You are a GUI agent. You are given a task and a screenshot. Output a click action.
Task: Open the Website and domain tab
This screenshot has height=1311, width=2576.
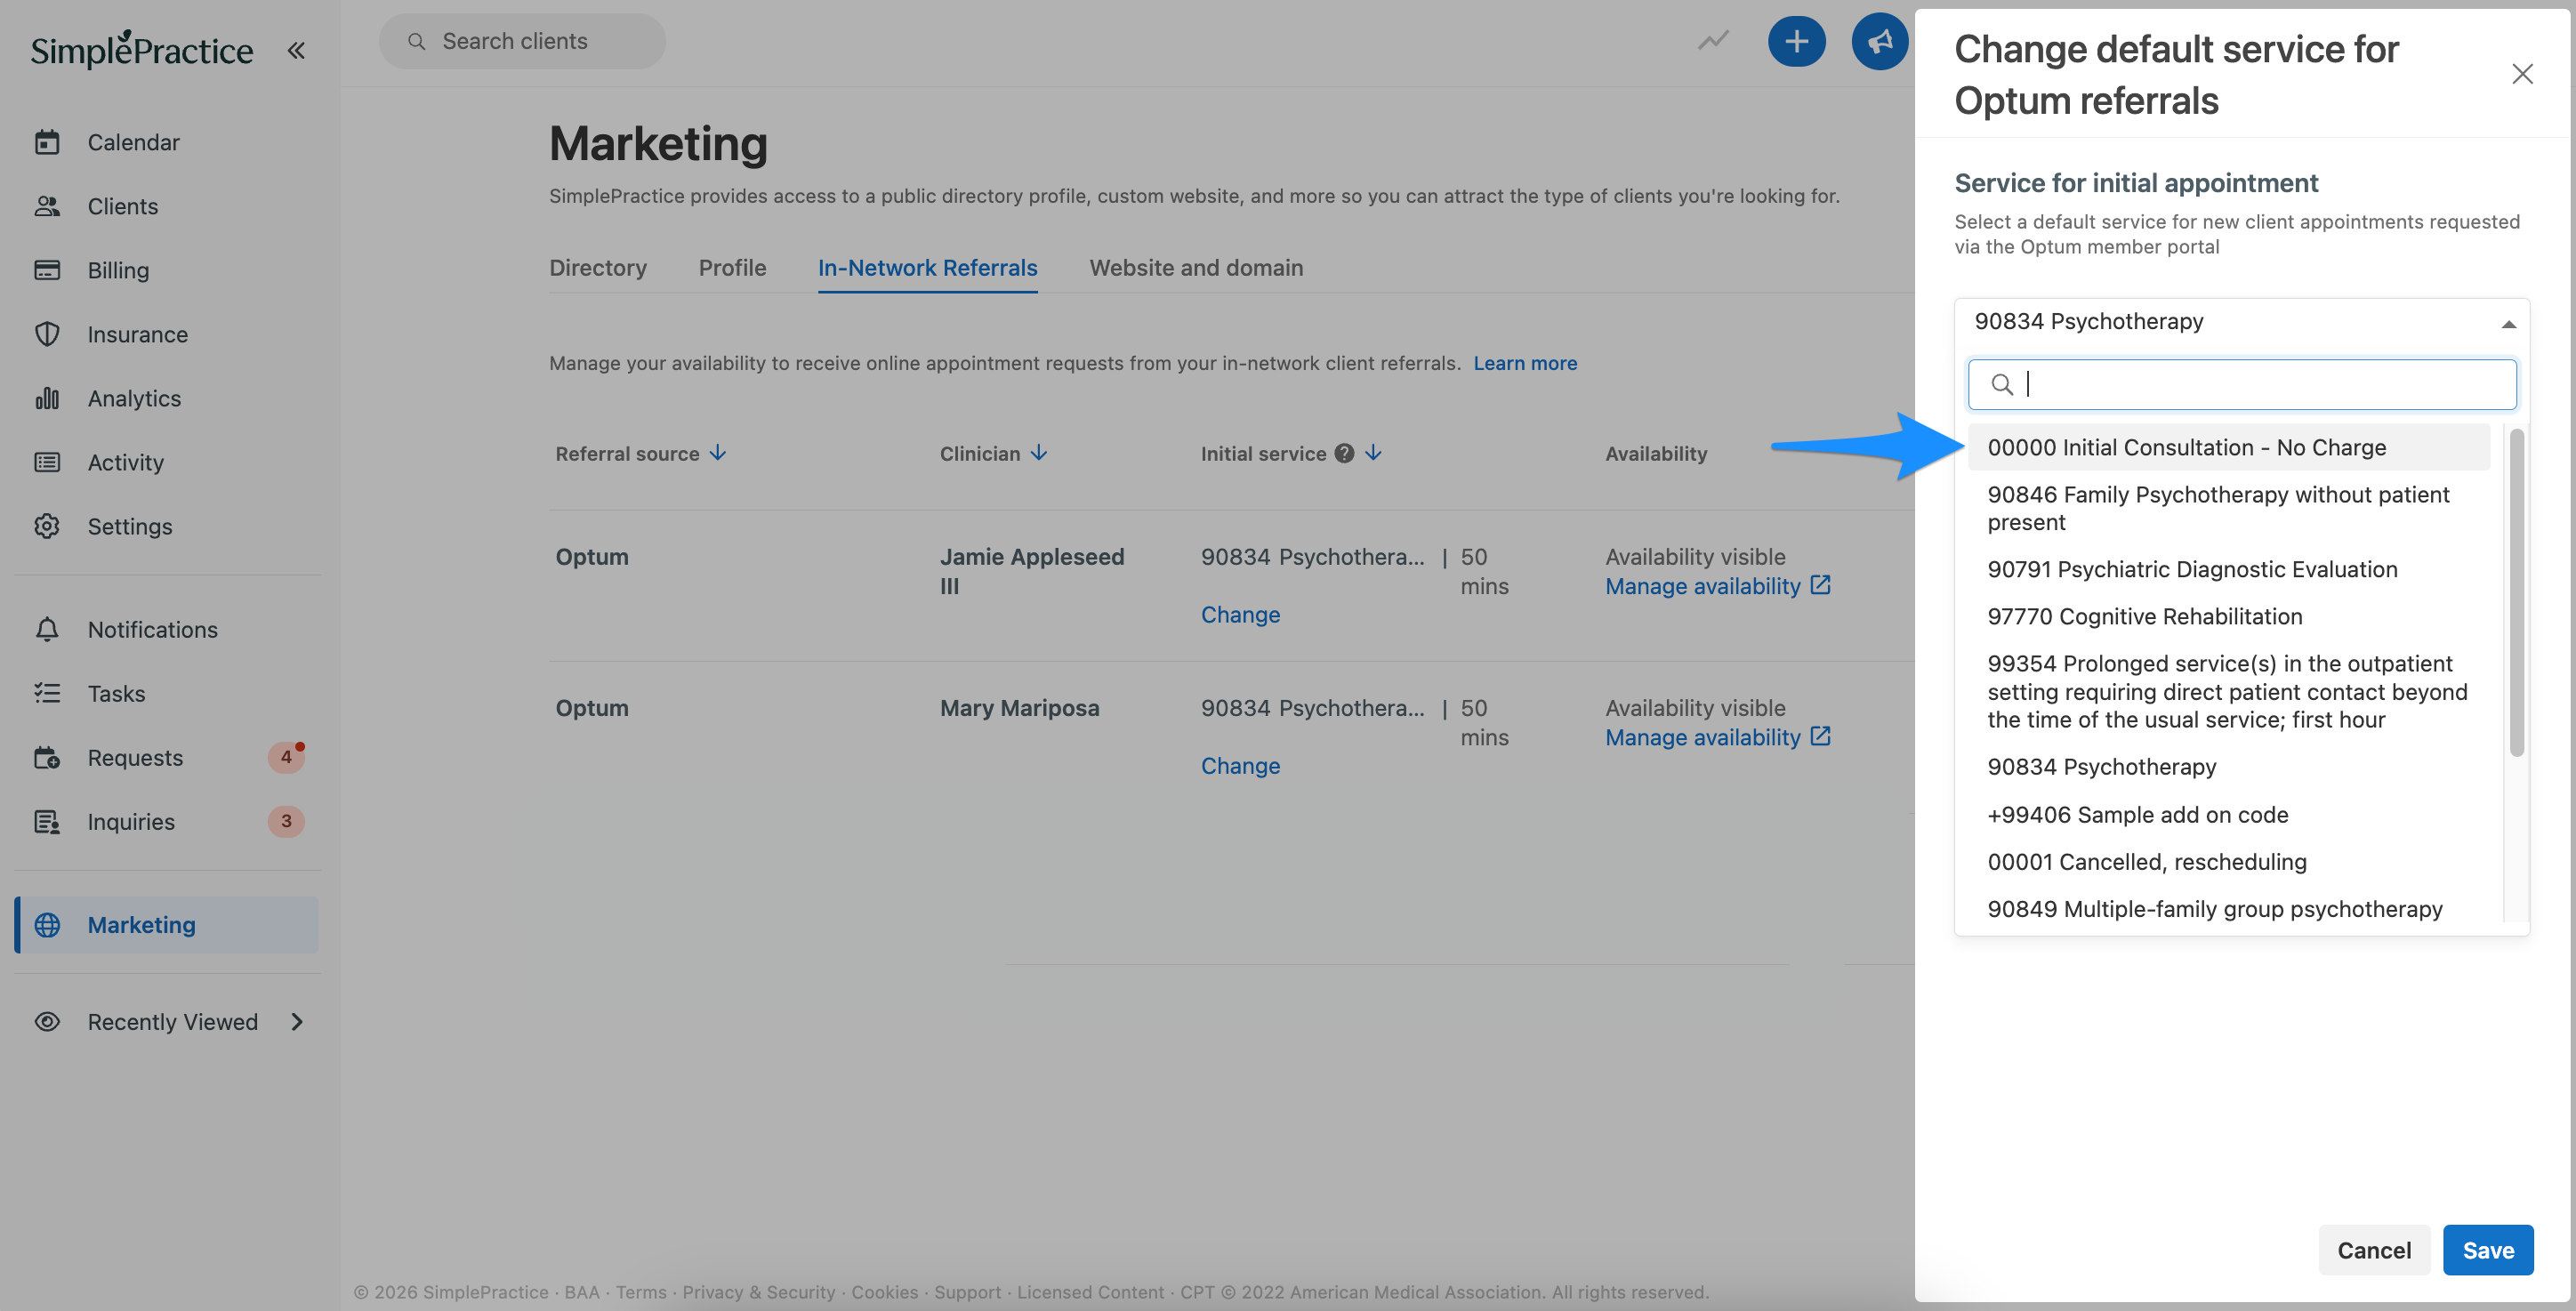[x=1196, y=268]
